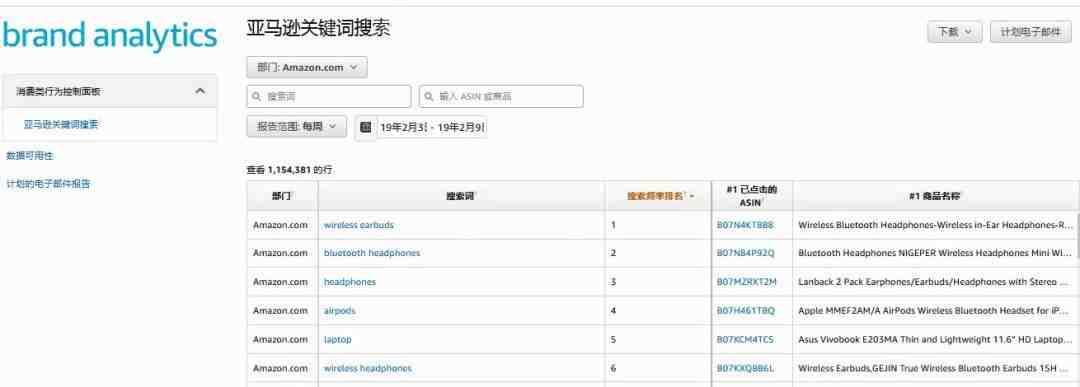
Task: Click the #1 已点击的 ASIN column header
Action: [x=751, y=196]
